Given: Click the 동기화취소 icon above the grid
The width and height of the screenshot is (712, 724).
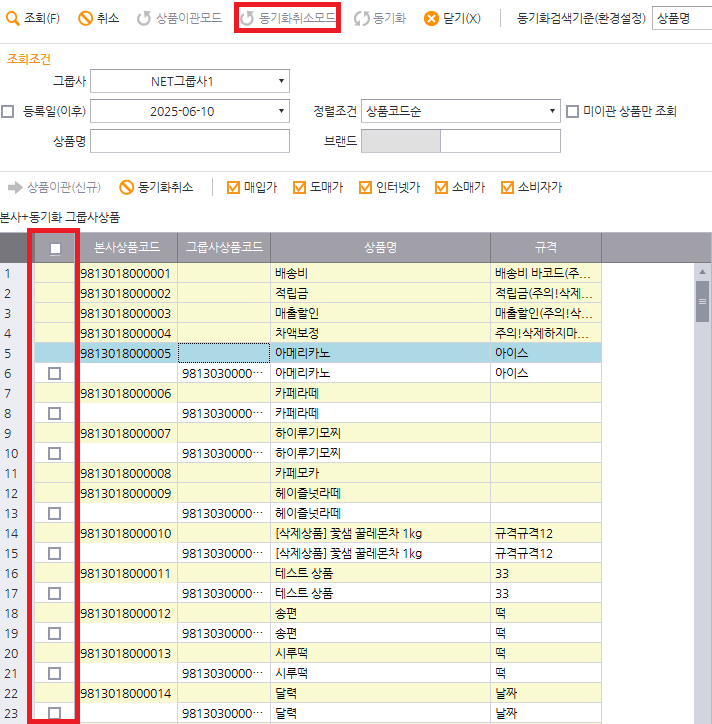Looking at the screenshot, I should (127, 187).
